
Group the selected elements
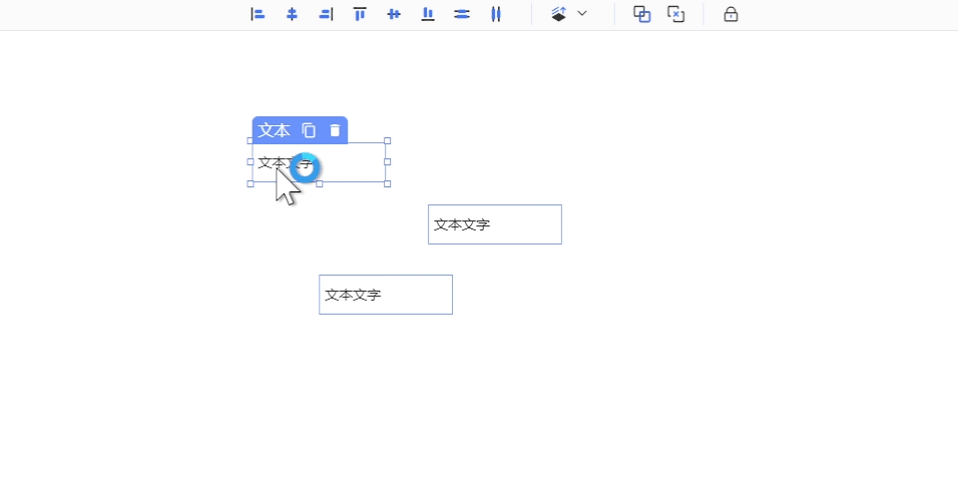[642, 14]
